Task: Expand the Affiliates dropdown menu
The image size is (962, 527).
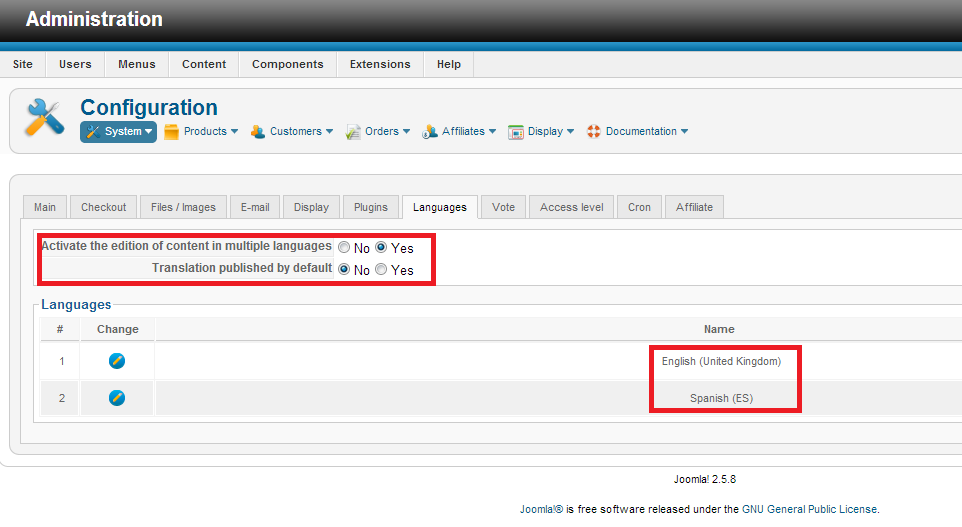Action: point(459,131)
